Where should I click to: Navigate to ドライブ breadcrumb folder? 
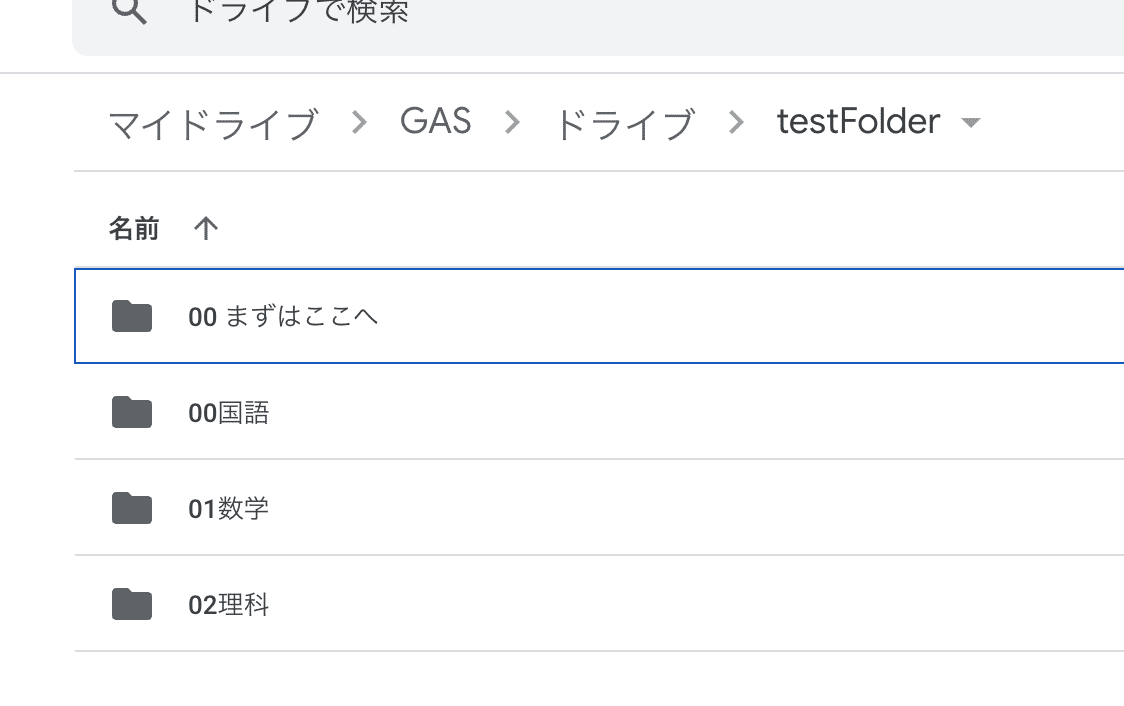625,123
